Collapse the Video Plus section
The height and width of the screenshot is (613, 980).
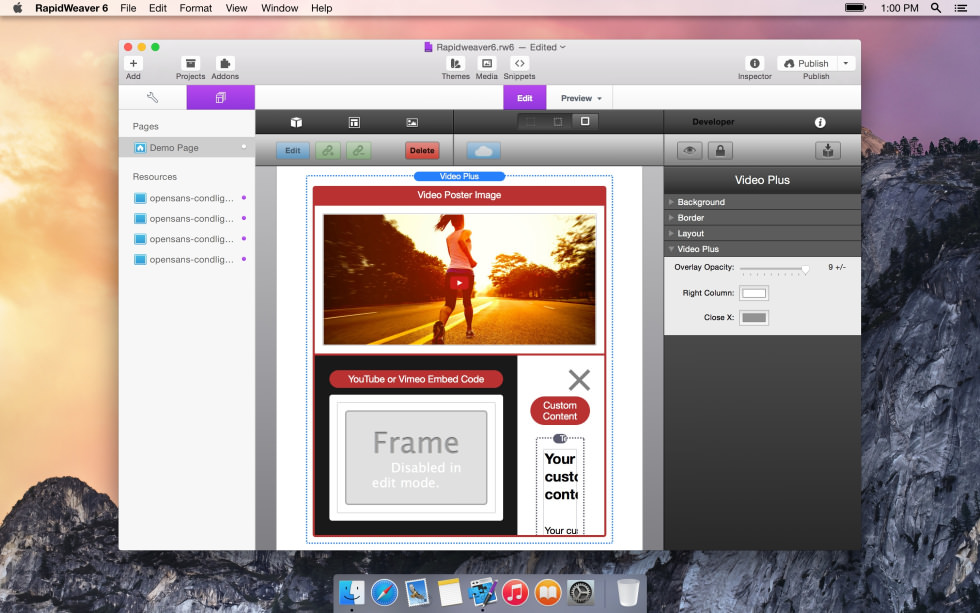click(x=762, y=249)
